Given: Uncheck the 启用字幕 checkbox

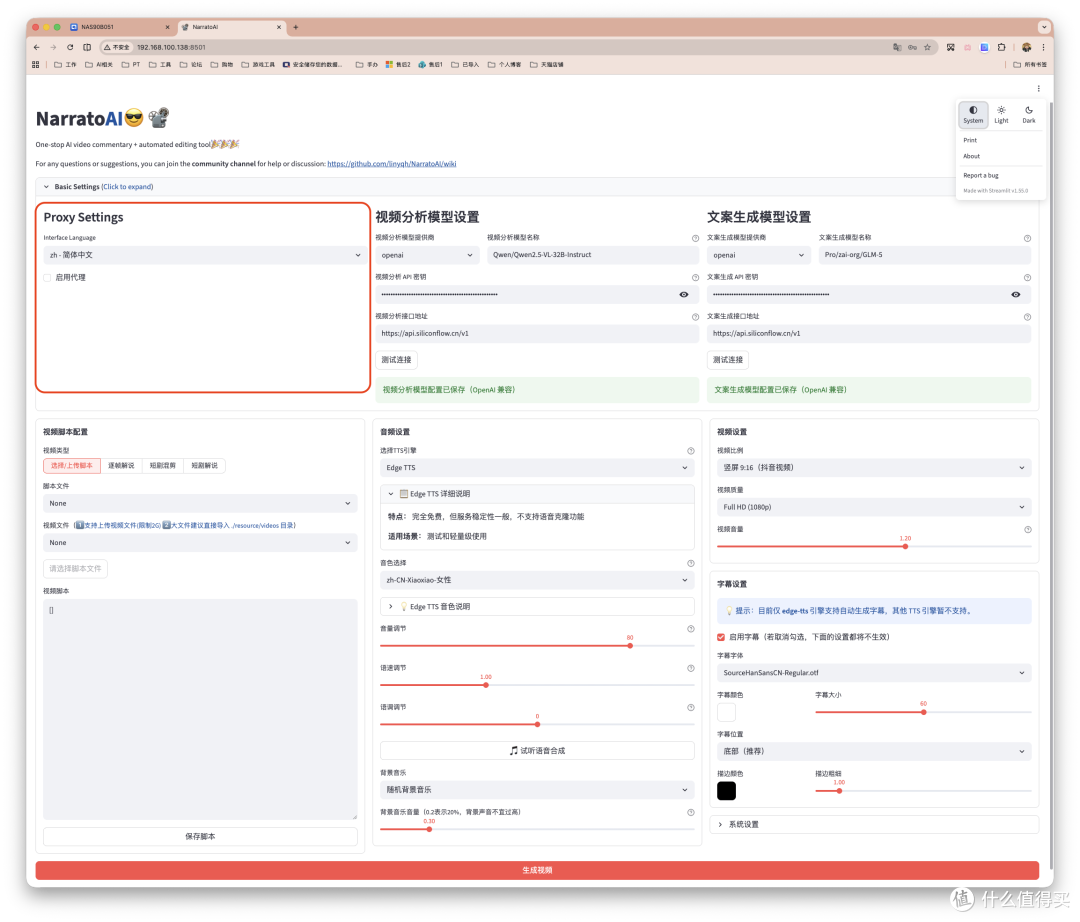Looking at the screenshot, I should coord(720,638).
